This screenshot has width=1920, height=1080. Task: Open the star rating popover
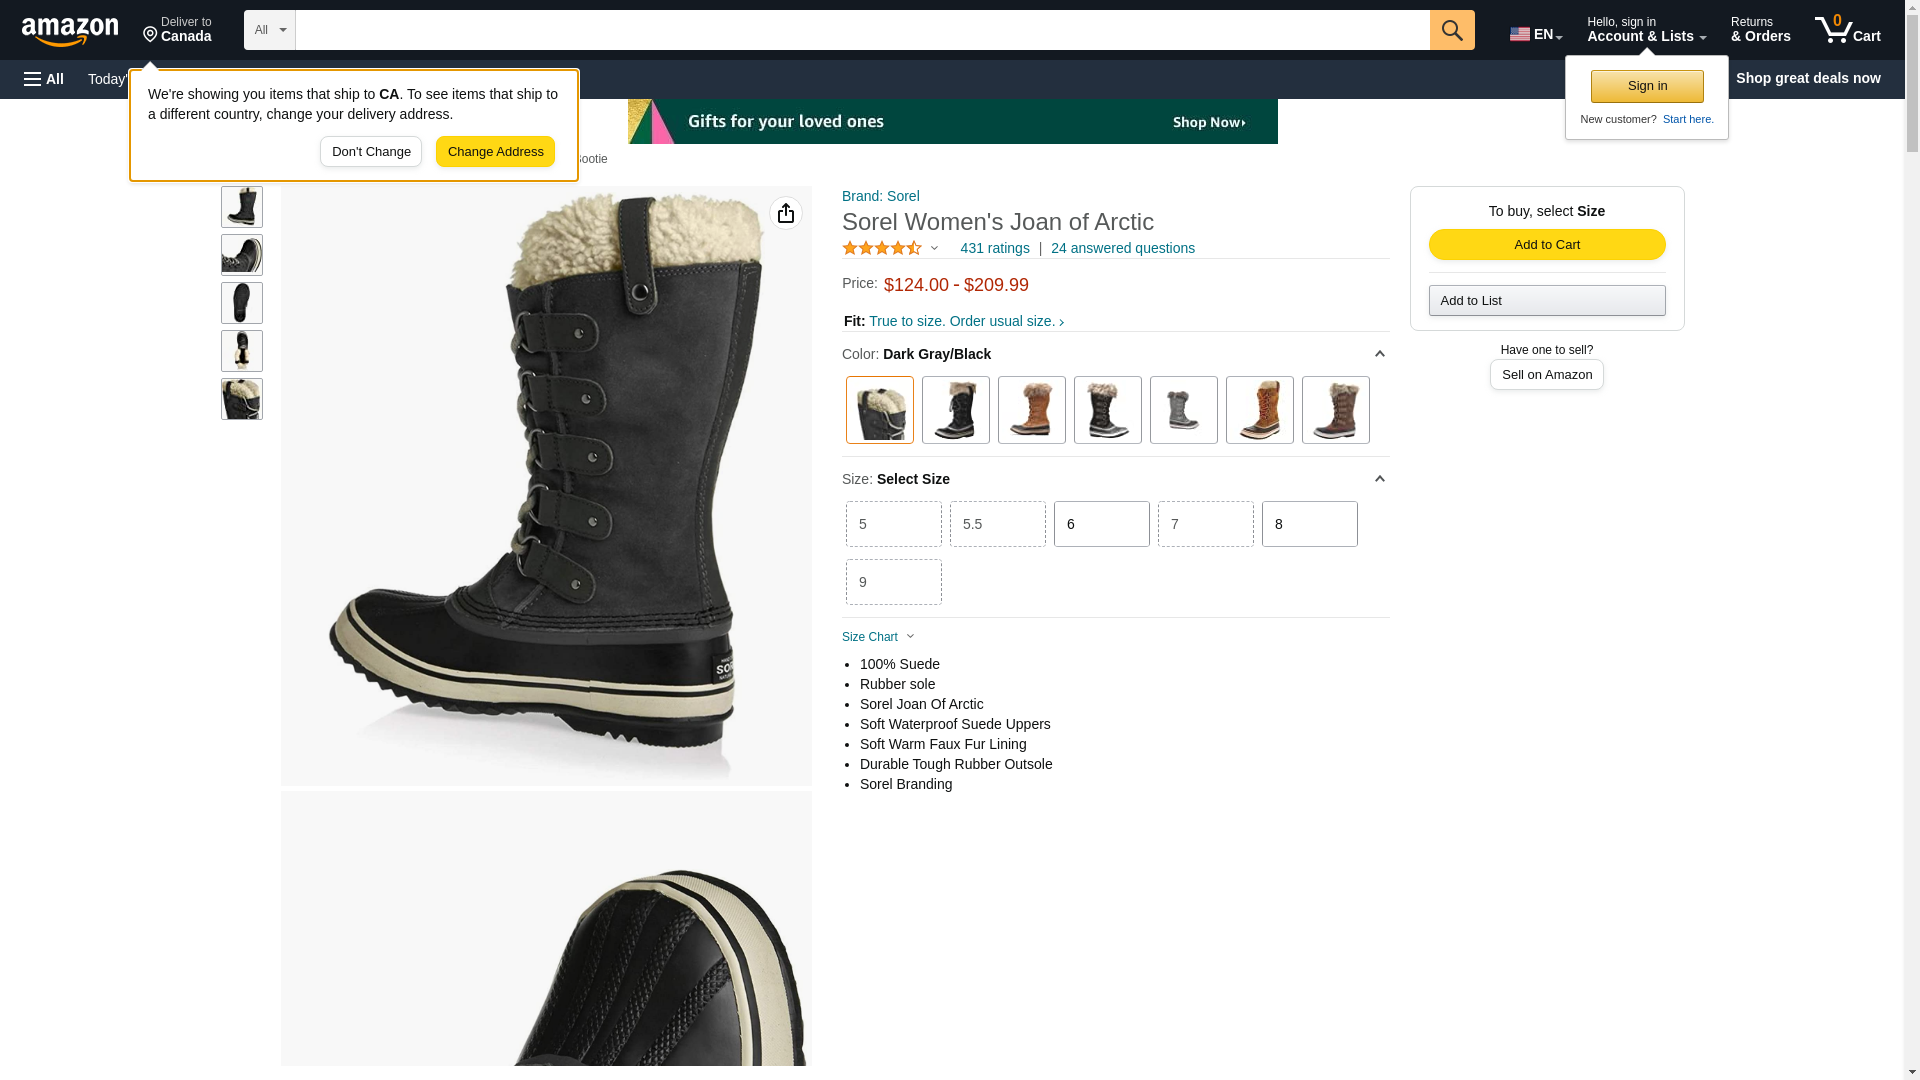coord(890,248)
